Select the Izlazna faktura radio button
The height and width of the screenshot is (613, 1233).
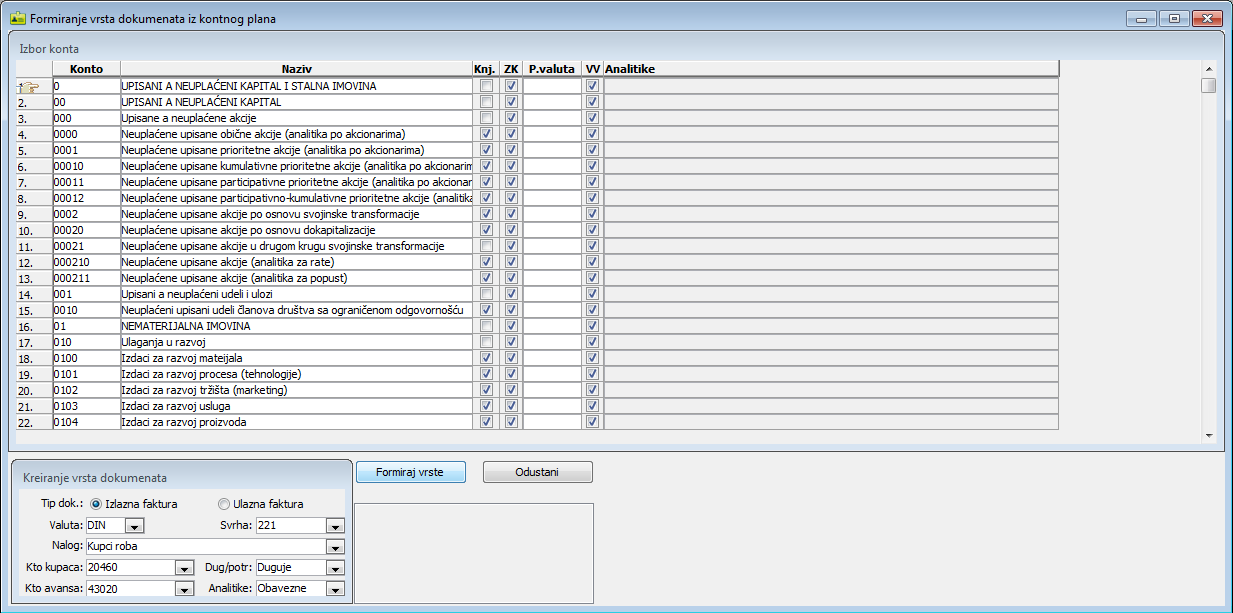click(97, 504)
